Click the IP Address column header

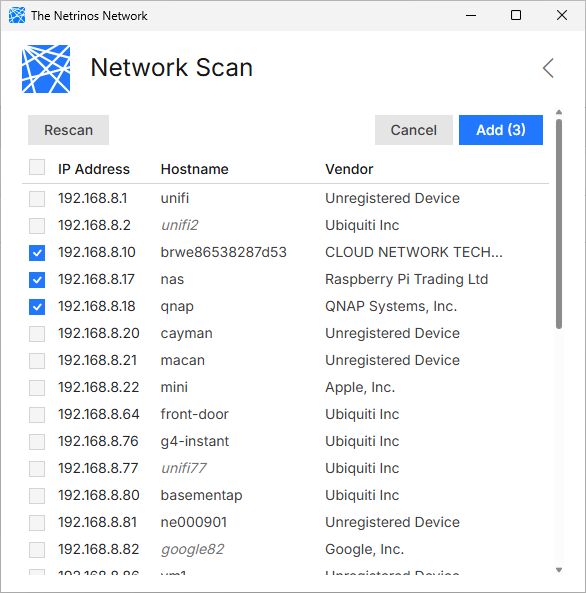pyautogui.click(x=94, y=169)
